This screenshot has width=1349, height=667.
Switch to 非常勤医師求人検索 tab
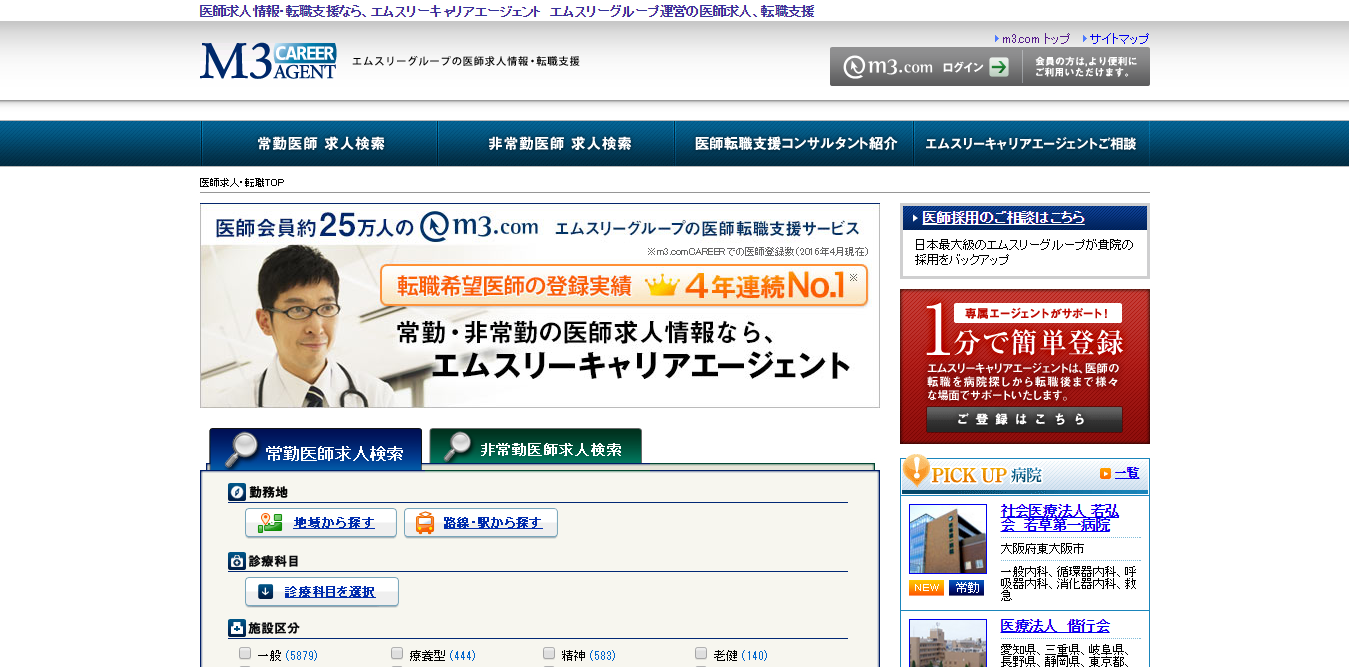pyautogui.click(x=536, y=447)
